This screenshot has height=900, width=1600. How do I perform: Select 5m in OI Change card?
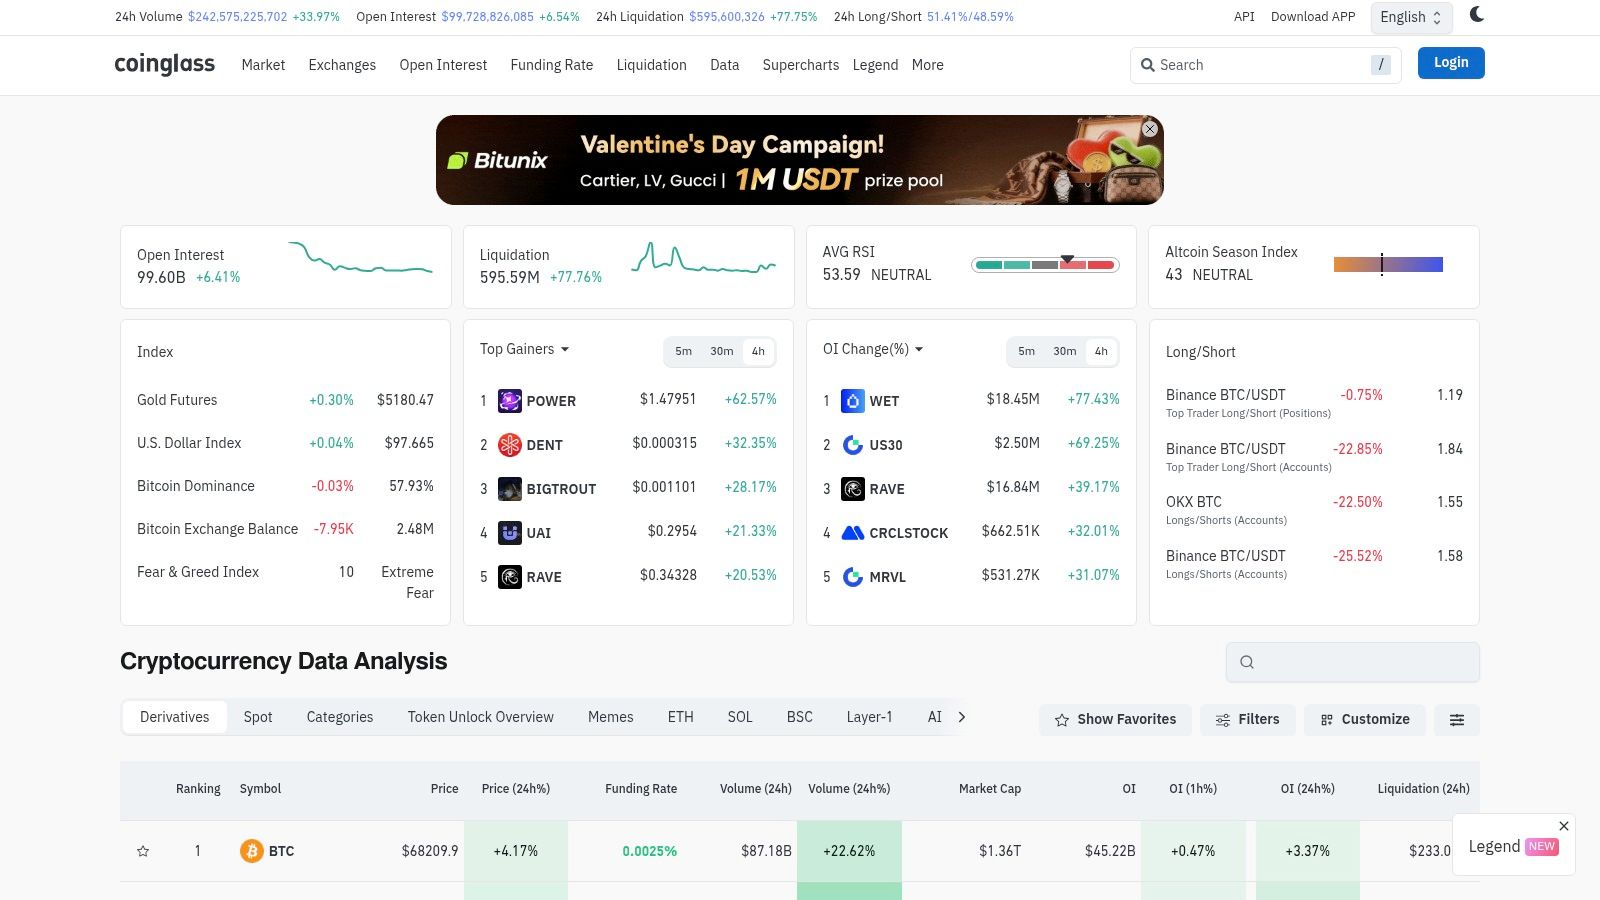pyautogui.click(x=1027, y=351)
